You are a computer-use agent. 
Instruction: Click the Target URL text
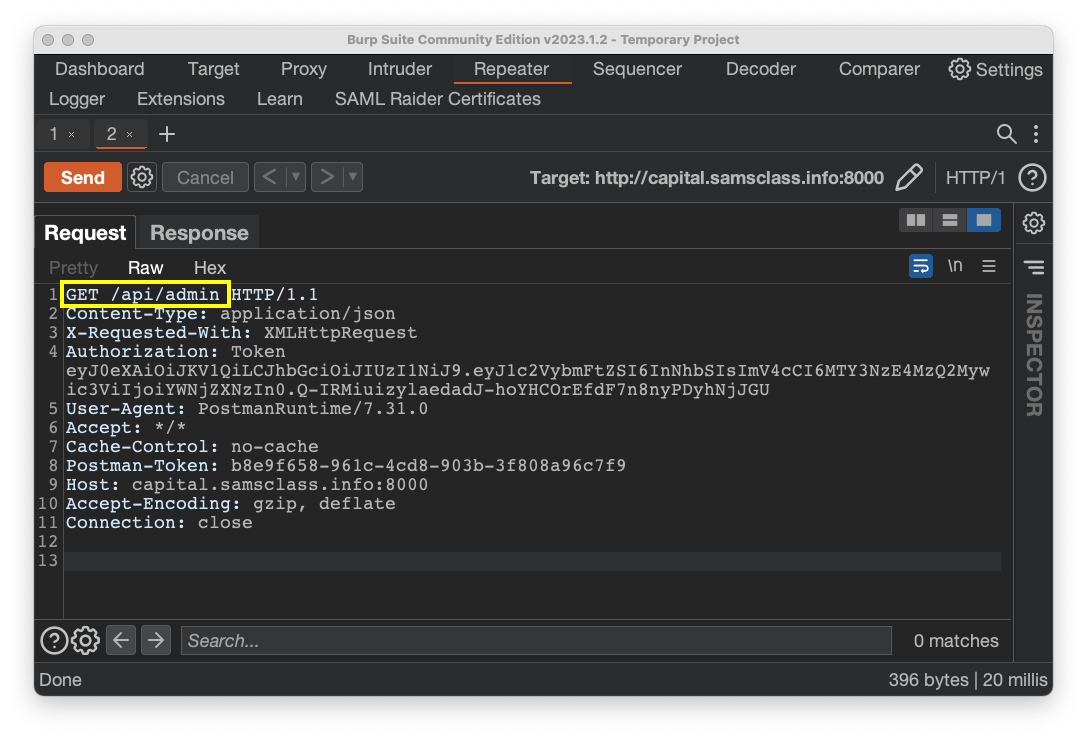707,178
